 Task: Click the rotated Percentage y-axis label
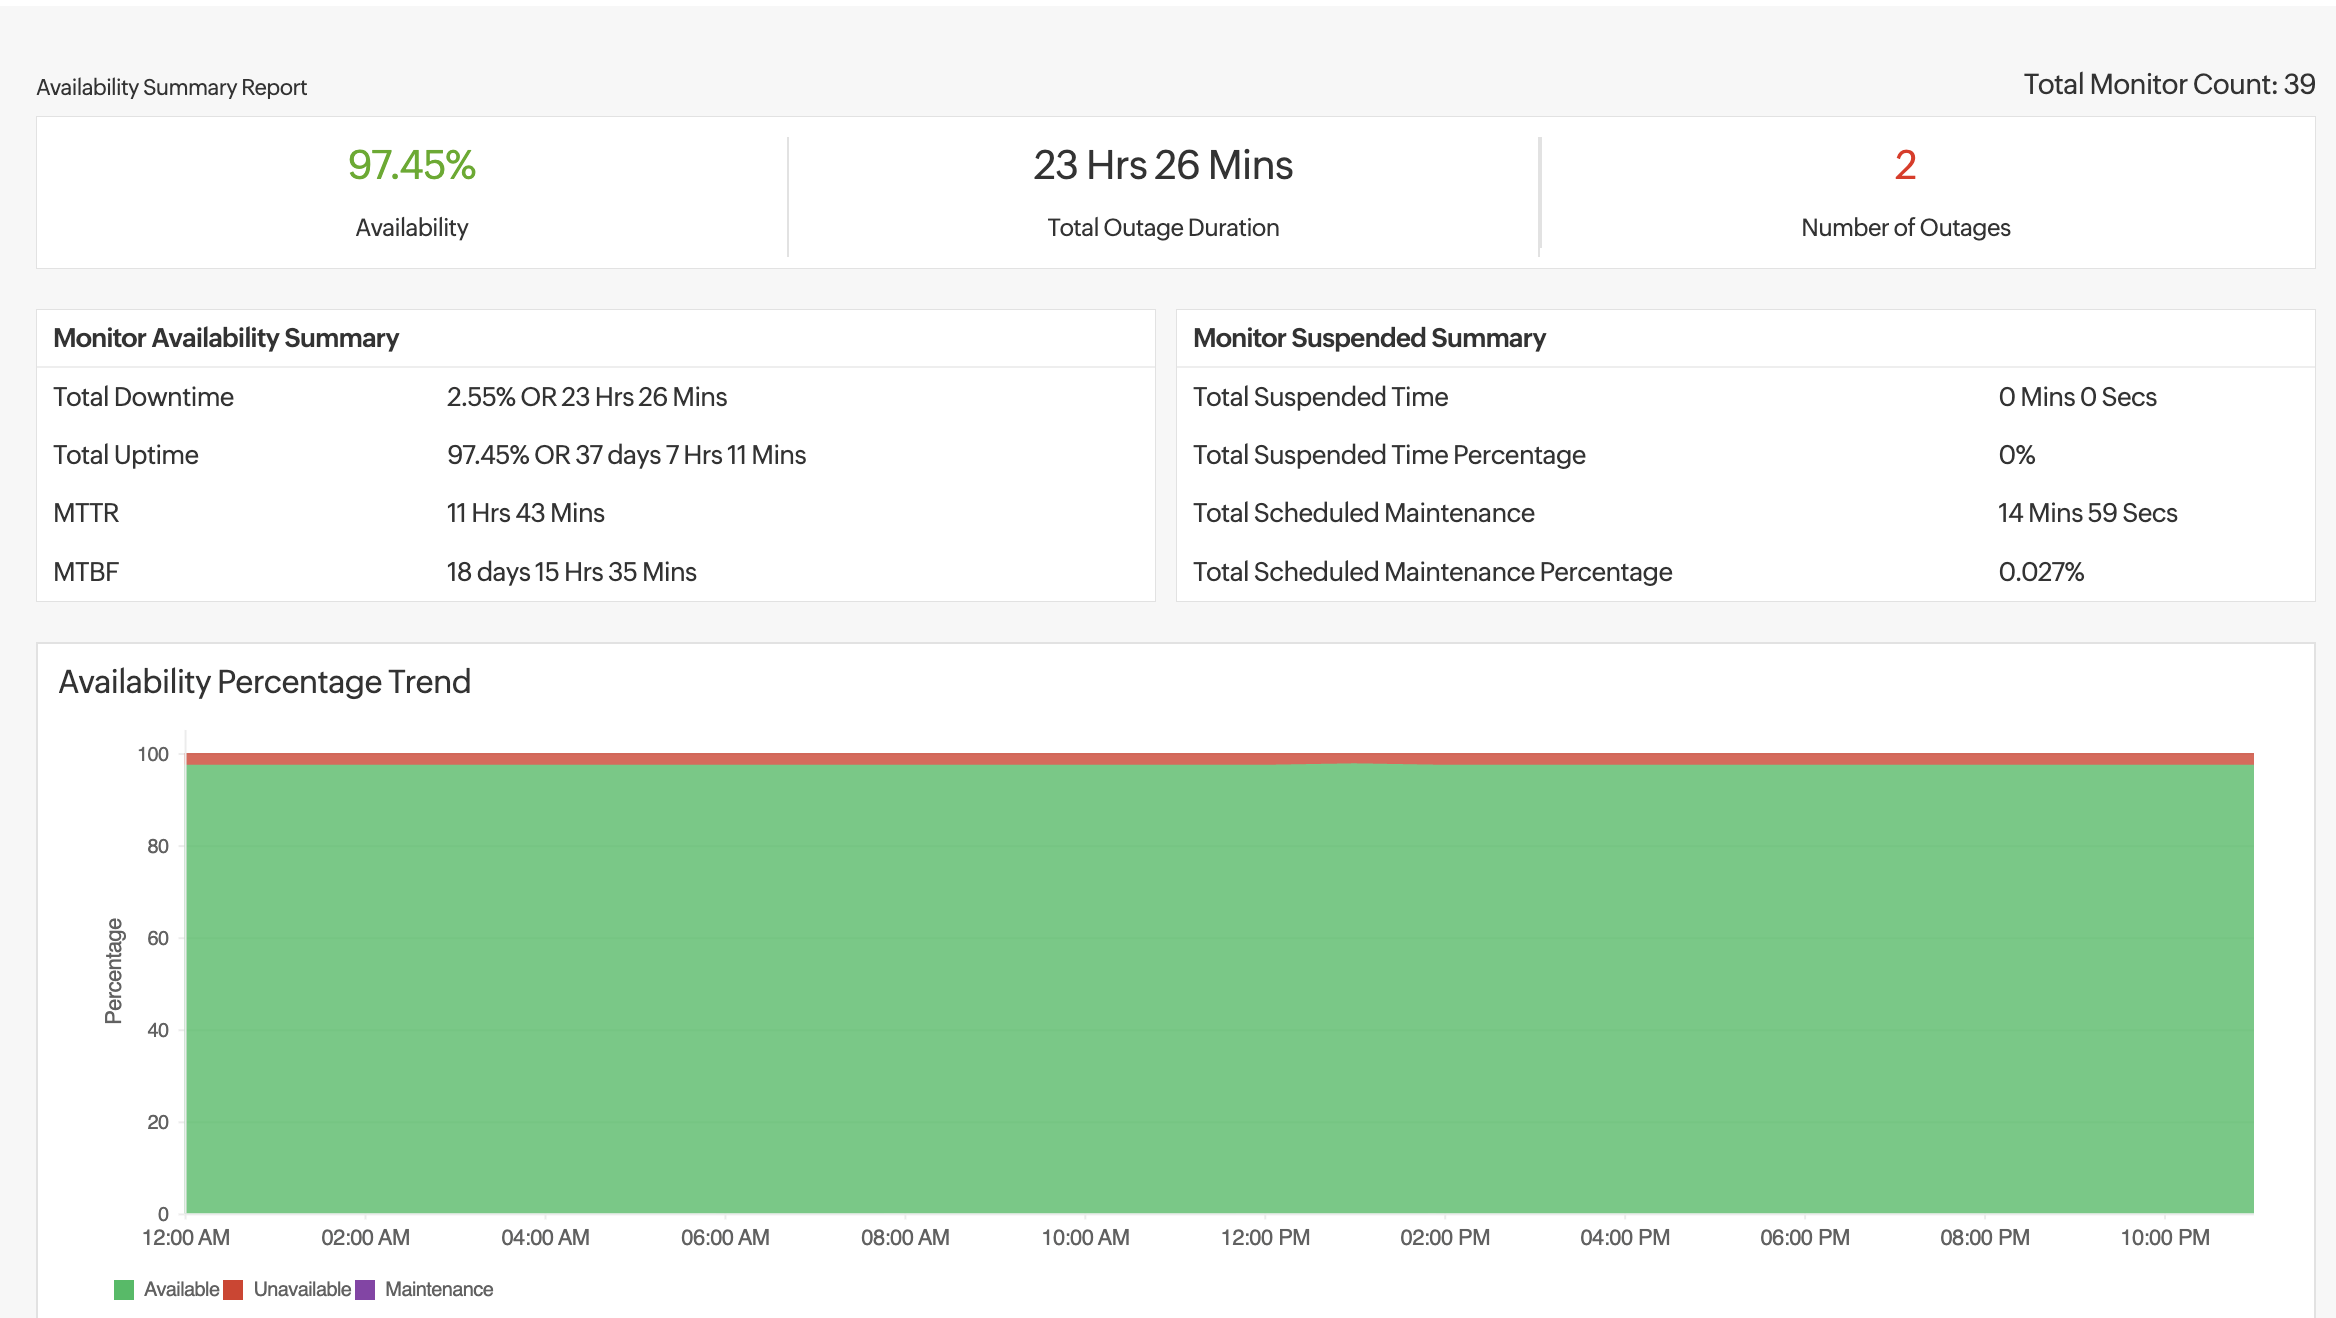[114, 970]
